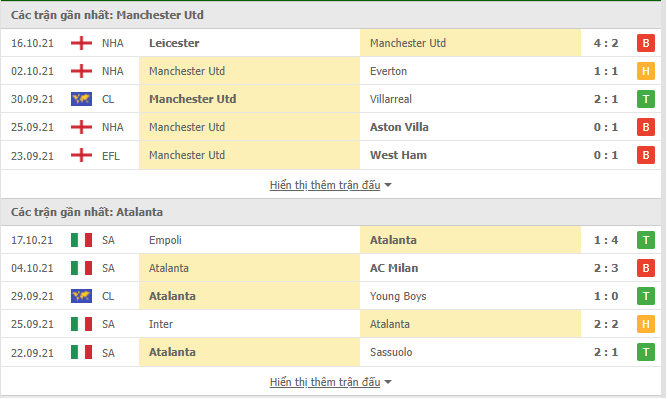Open 'Hiển thị thêm trận đấu' under Manchester Utd
668x399 pixels.
325,185
